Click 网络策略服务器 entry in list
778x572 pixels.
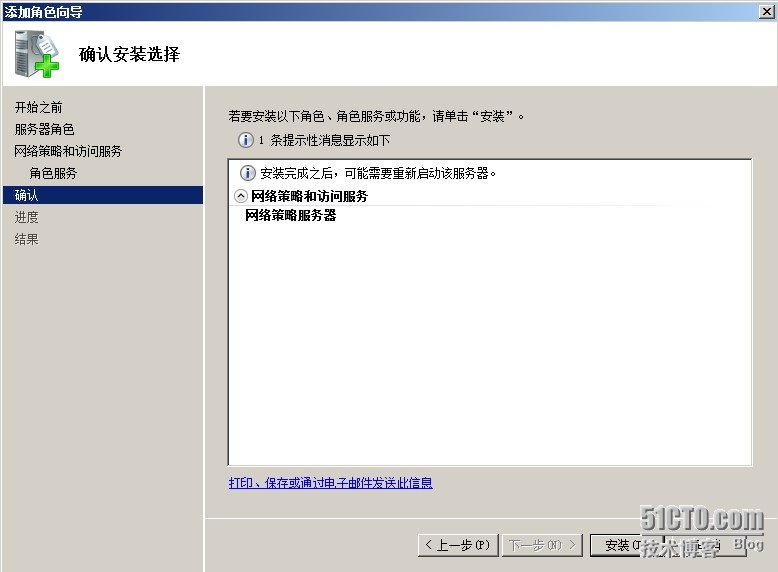point(291,215)
